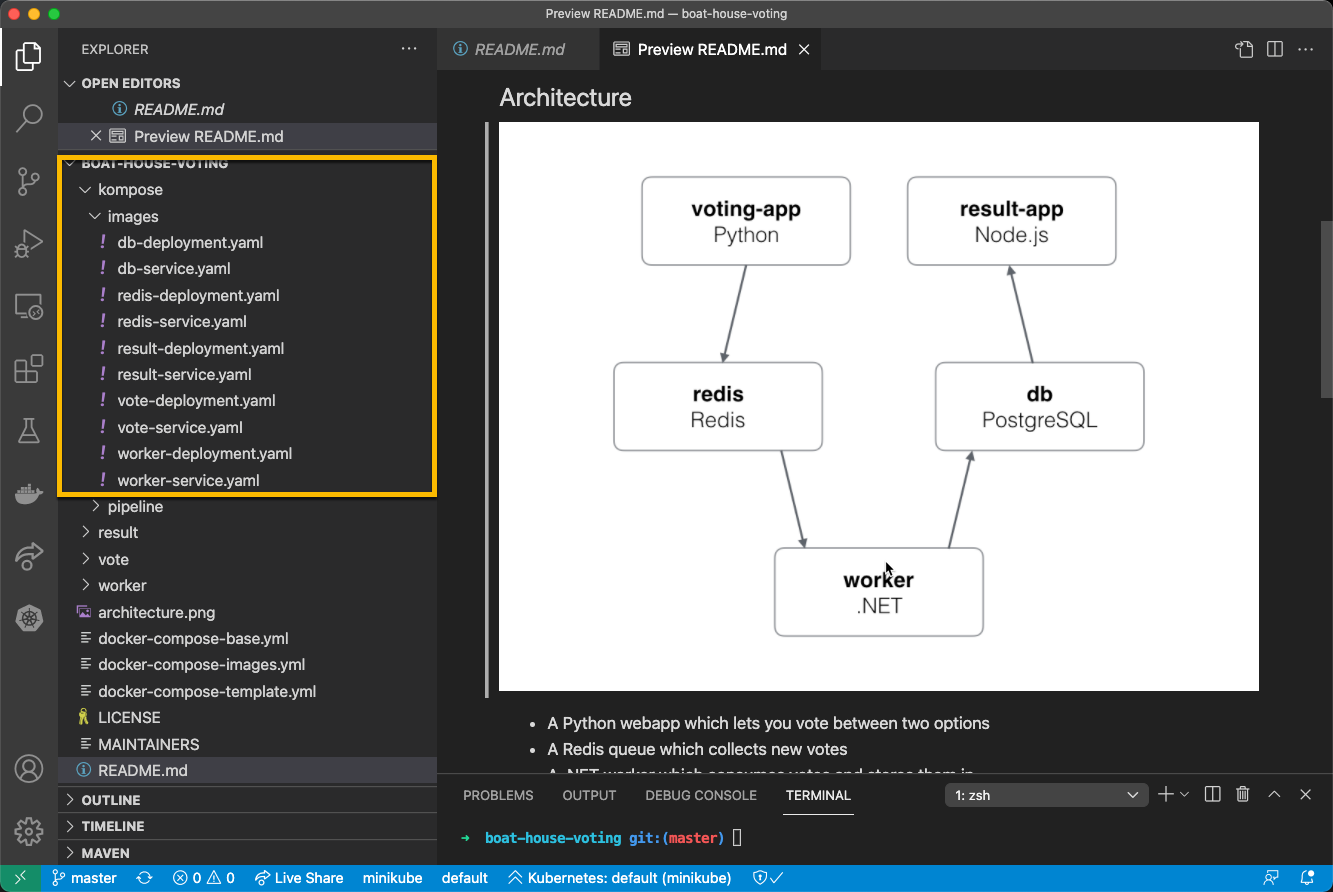Kill terminal with trash icon

coord(1243,795)
